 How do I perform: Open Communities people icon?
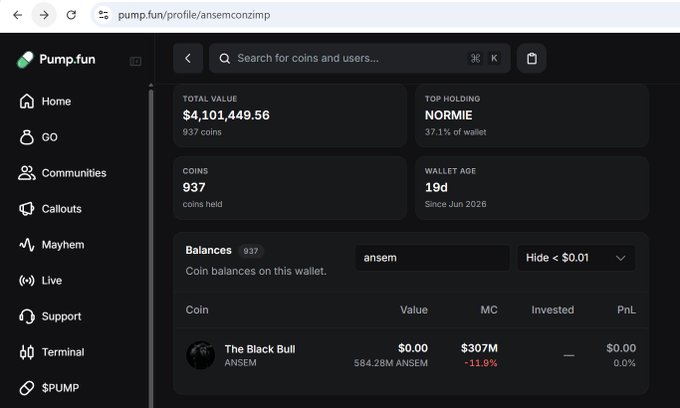(x=26, y=173)
